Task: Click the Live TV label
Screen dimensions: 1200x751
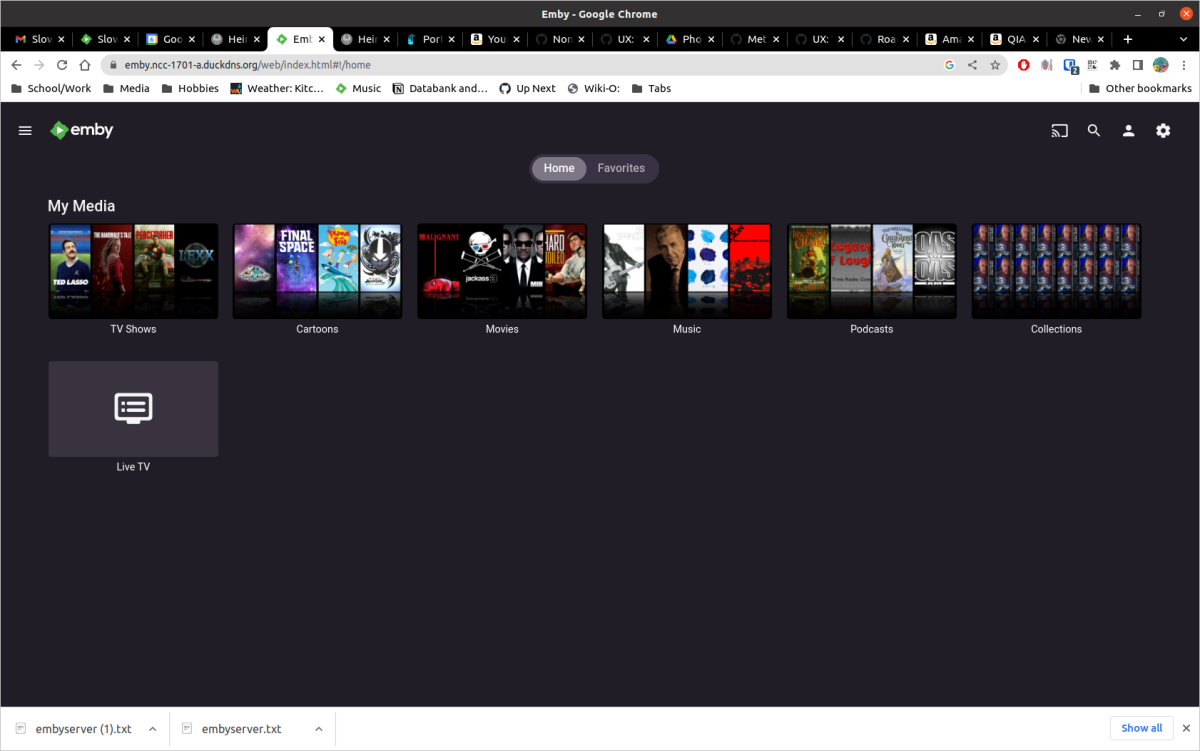Action: (133, 467)
